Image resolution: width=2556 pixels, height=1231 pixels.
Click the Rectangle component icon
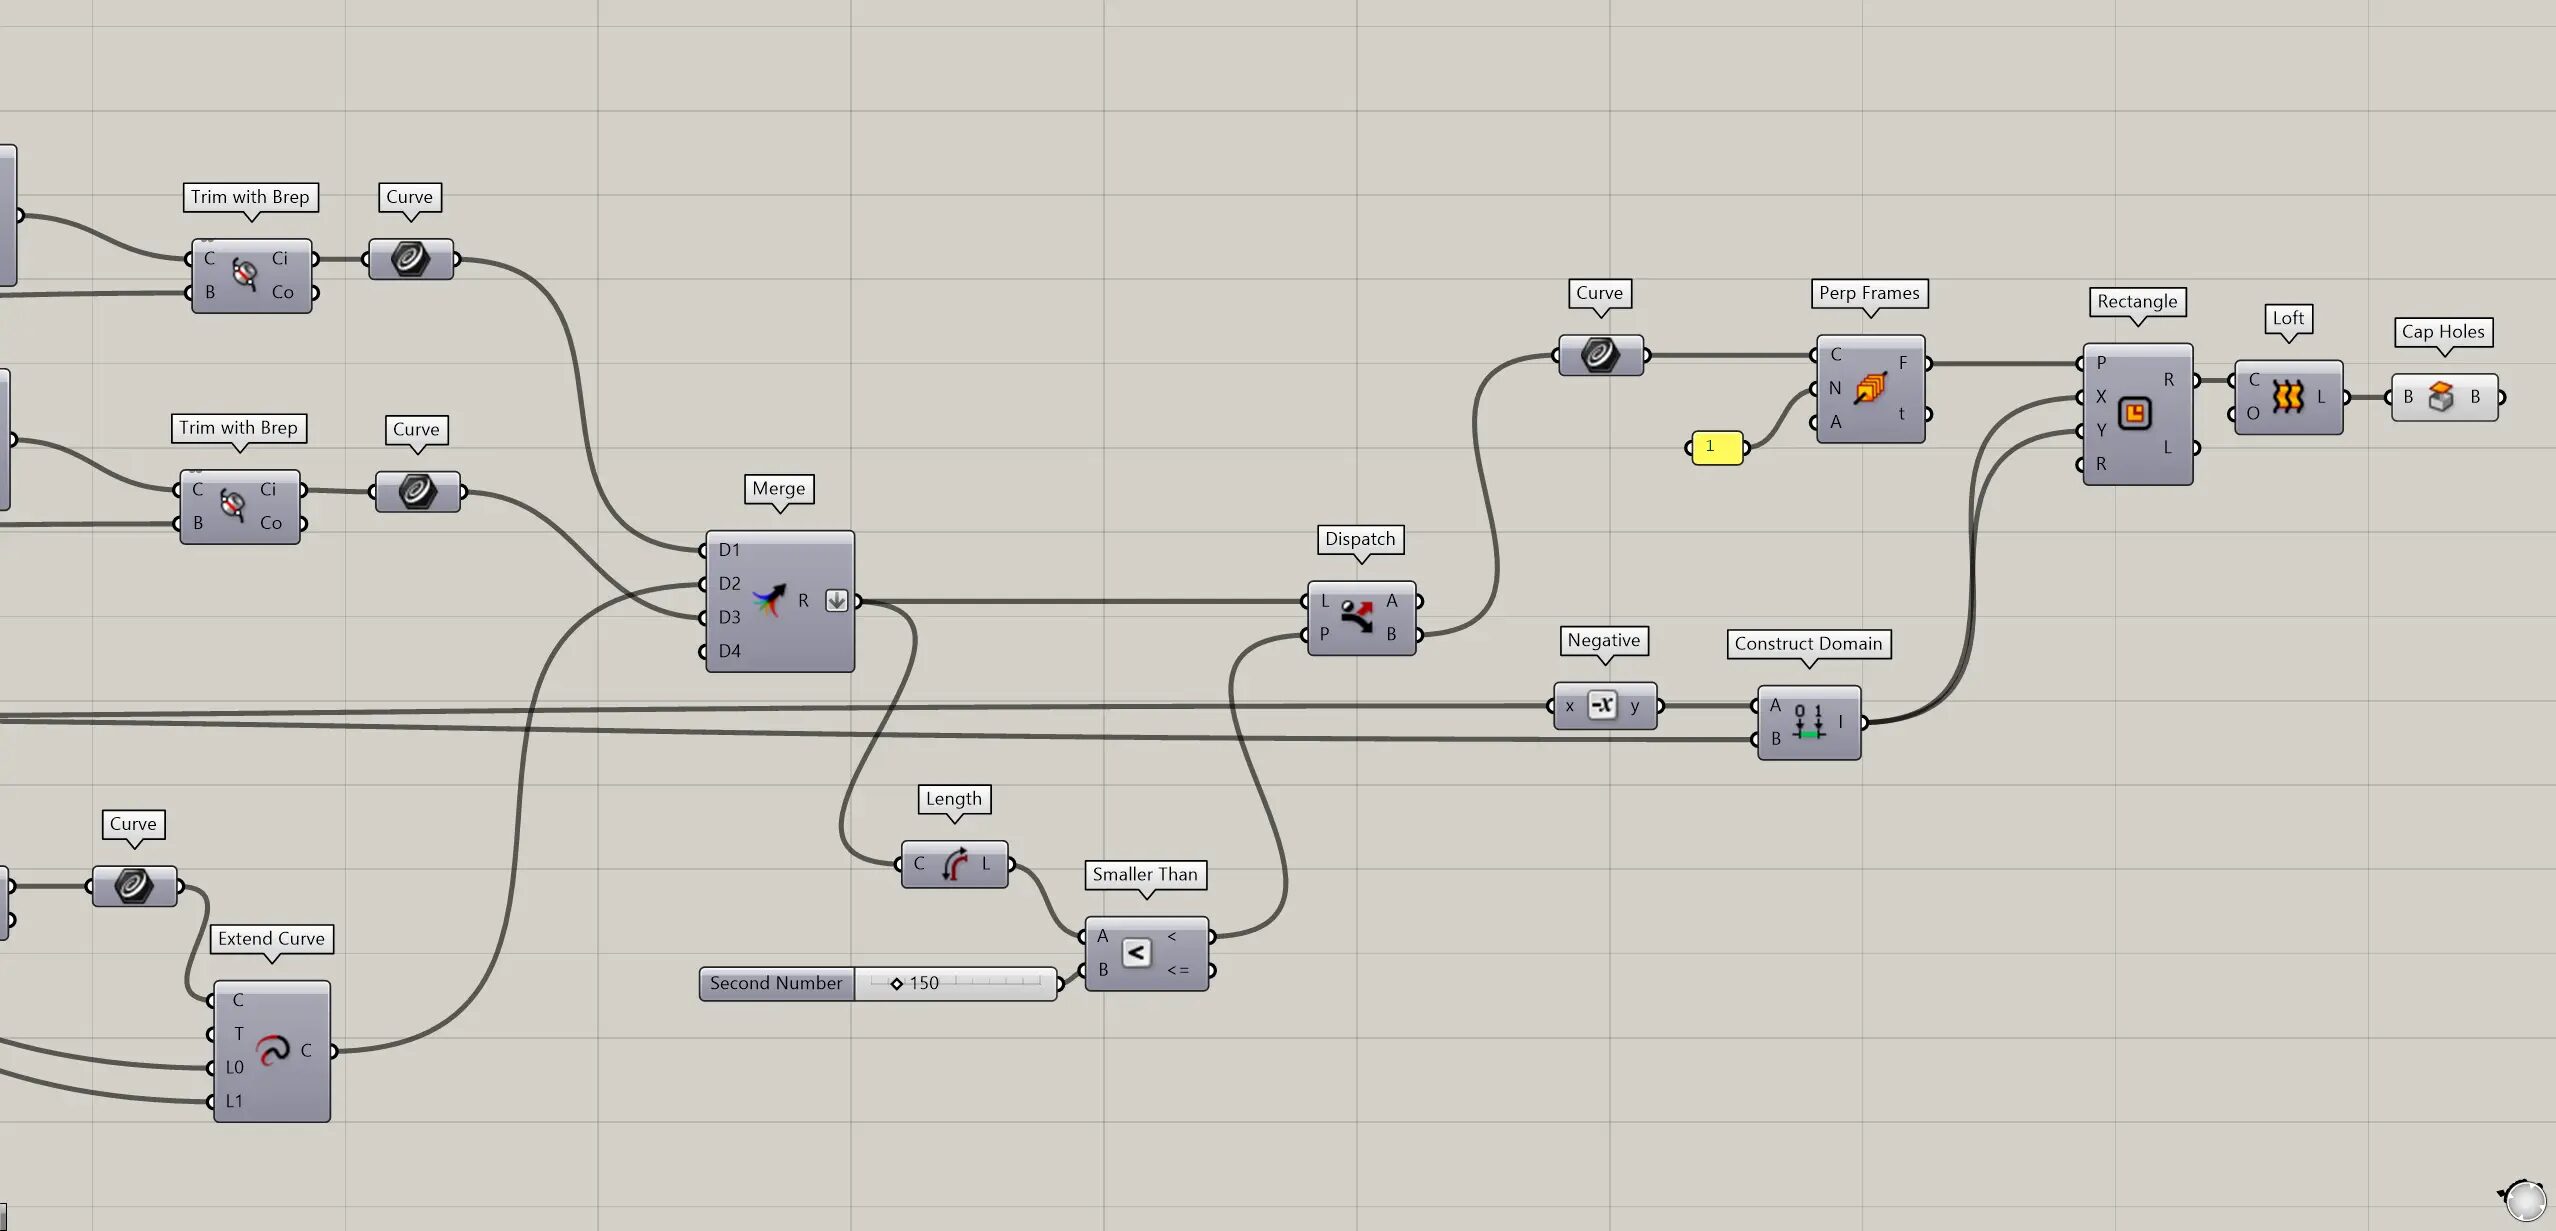(x=2134, y=413)
